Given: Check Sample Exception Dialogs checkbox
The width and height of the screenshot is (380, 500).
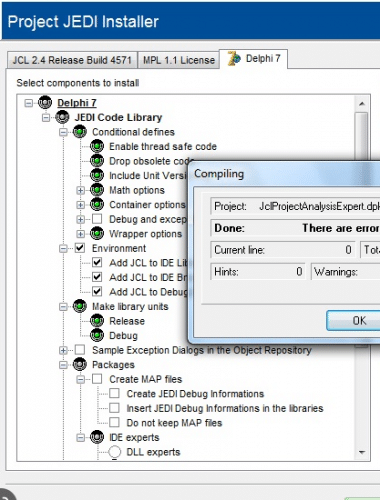Looking at the screenshot, I should pyautogui.click(x=80, y=350).
